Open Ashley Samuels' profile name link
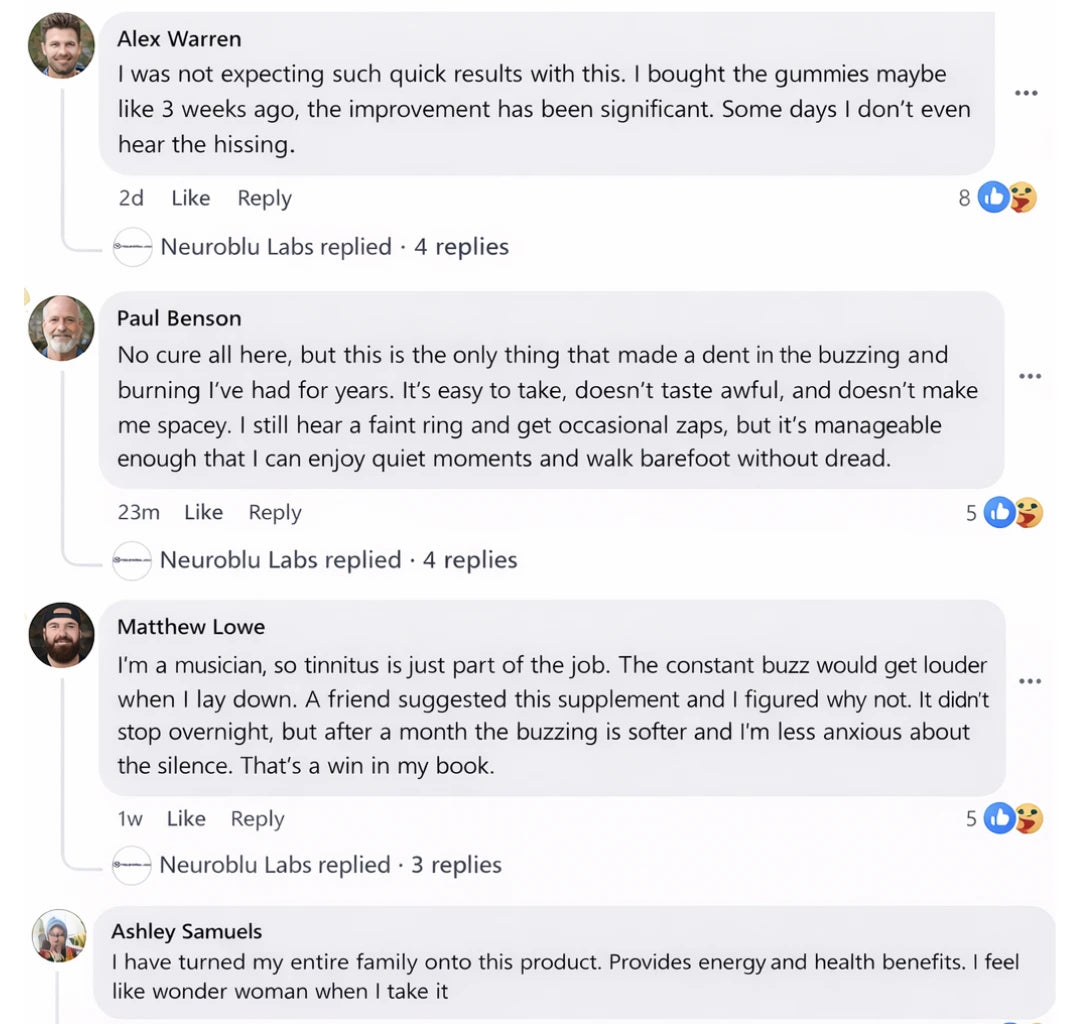Screen dimensions: 1088x1024 pyautogui.click(x=186, y=931)
